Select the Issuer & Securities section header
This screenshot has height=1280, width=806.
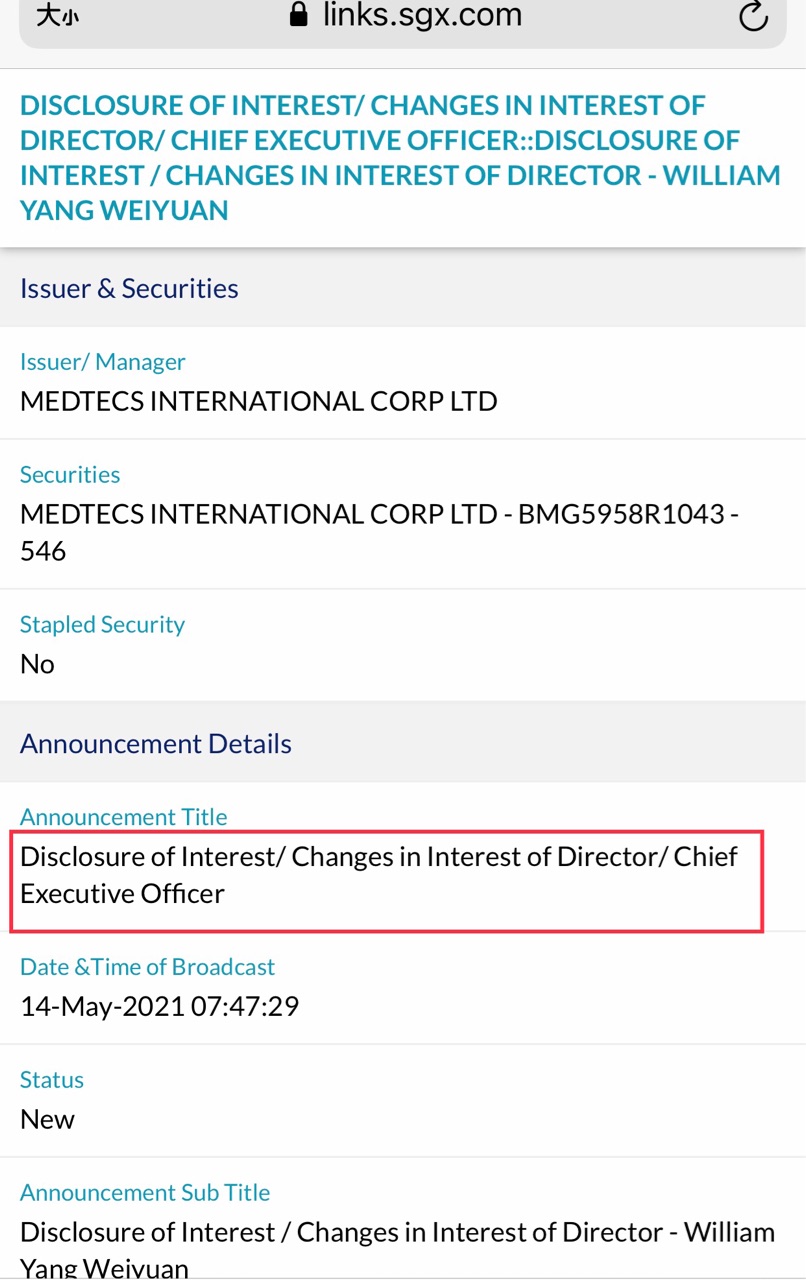click(129, 289)
